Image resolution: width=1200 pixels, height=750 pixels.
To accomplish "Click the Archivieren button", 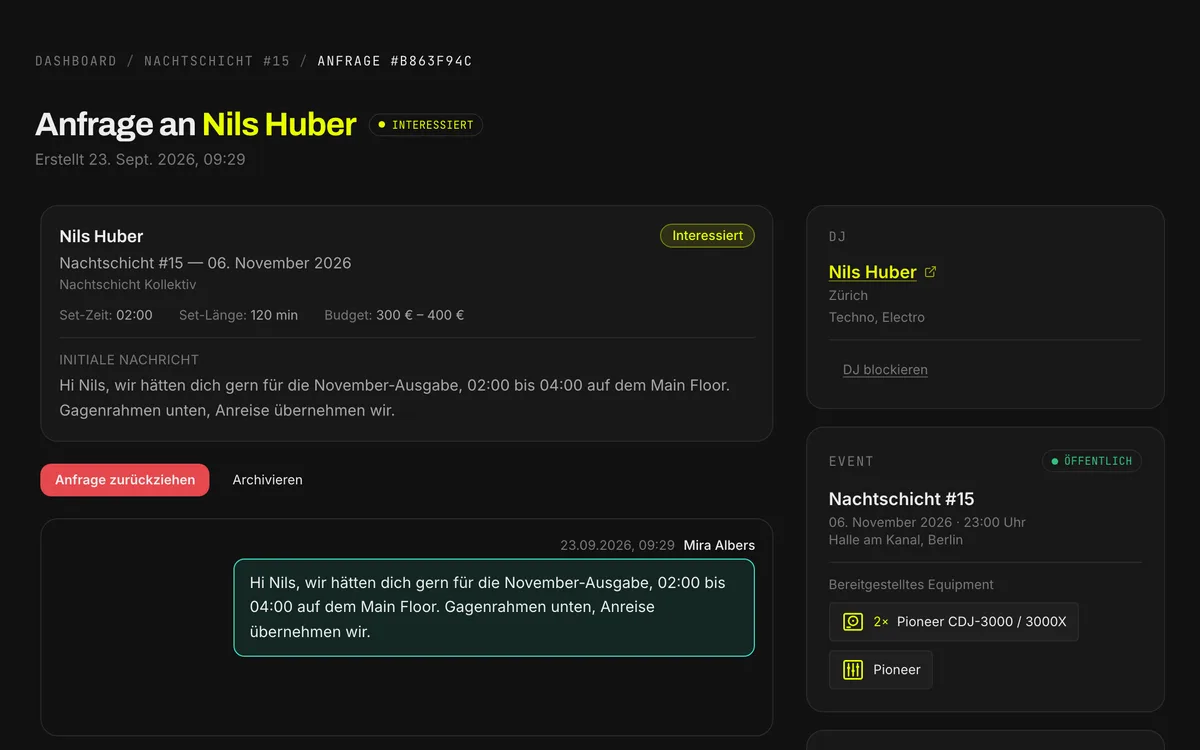I will click(x=267, y=480).
